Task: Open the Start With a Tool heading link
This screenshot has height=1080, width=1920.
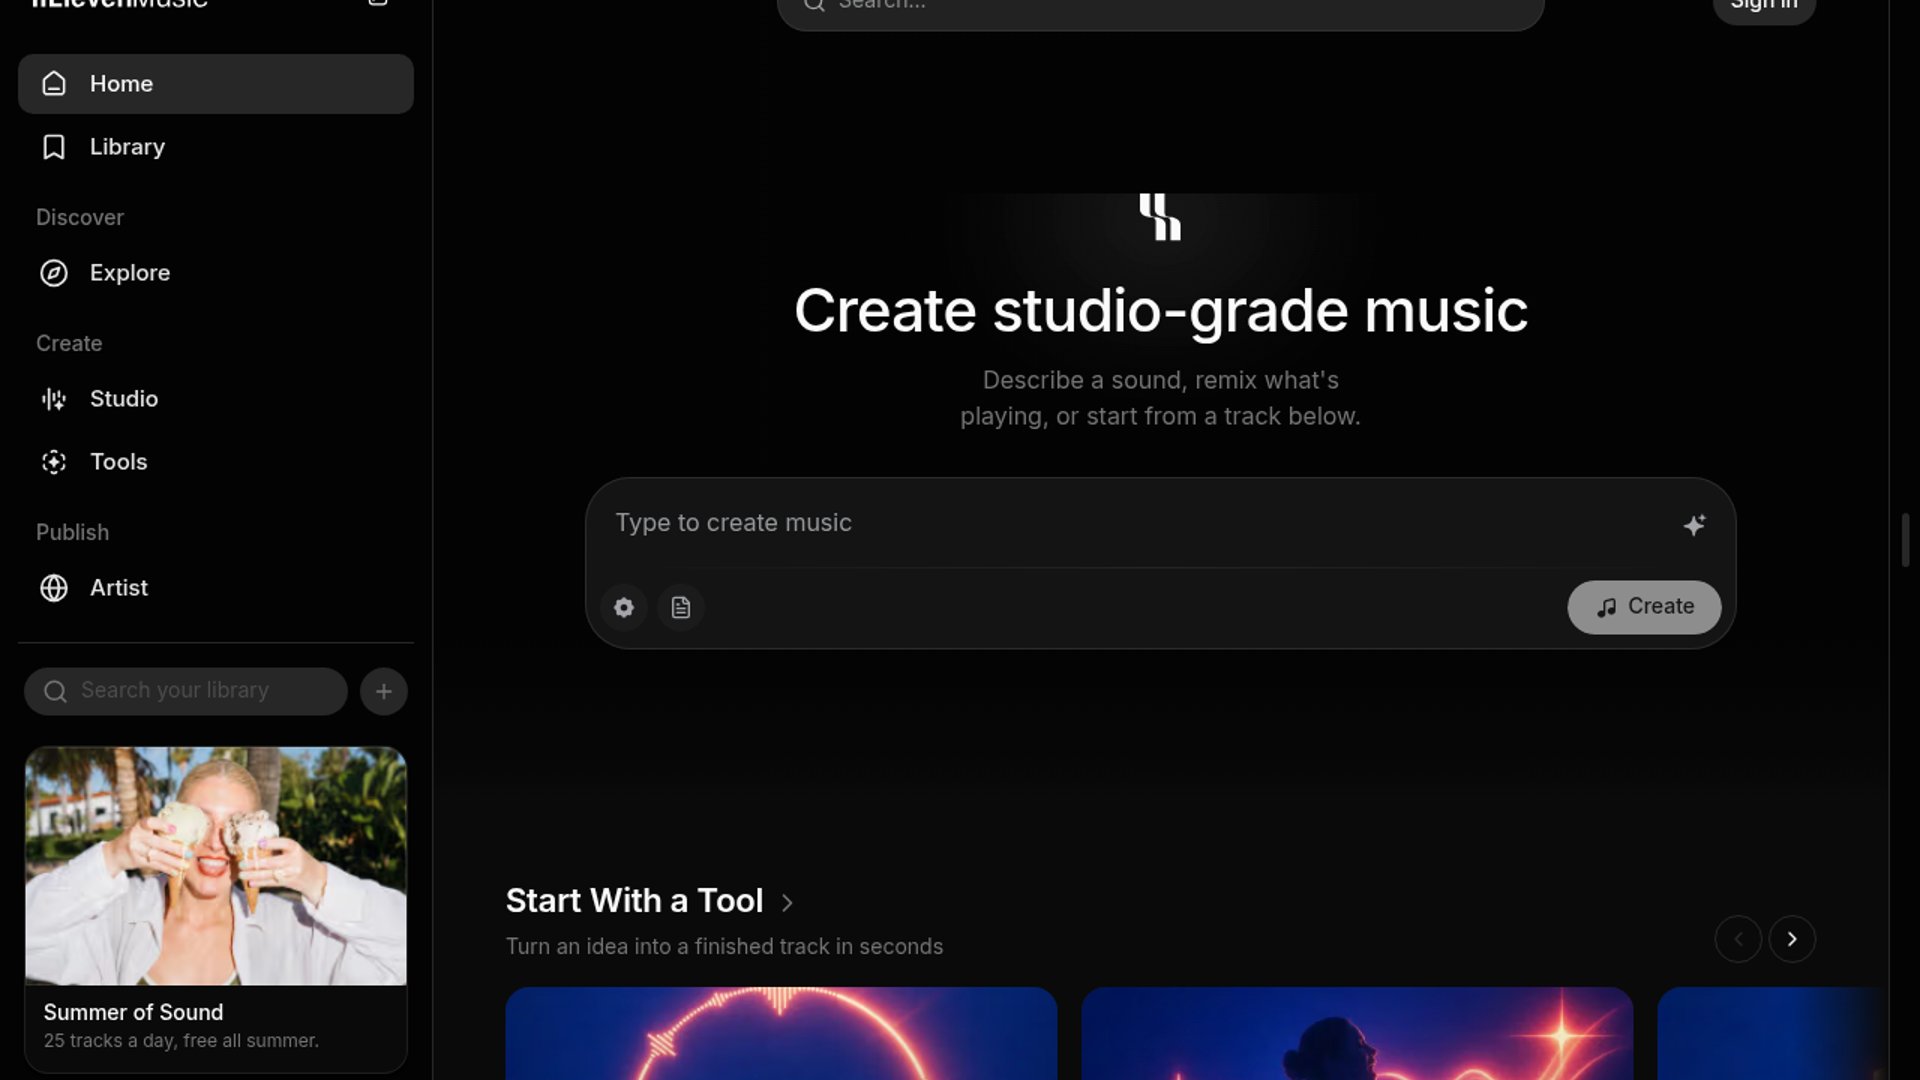Action: click(x=635, y=901)
